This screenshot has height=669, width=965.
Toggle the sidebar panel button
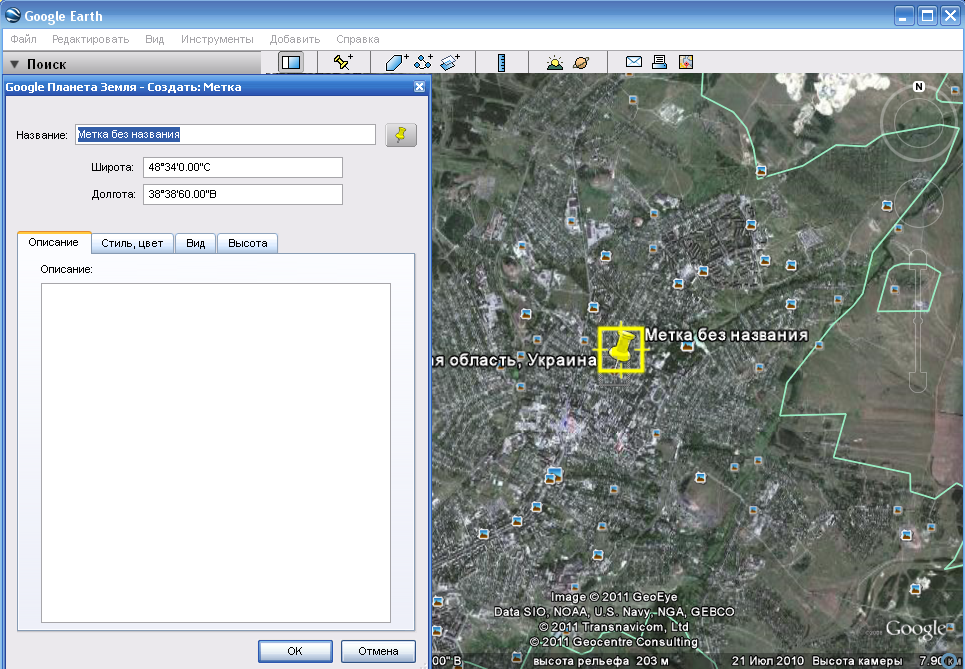tap(290, 62)
